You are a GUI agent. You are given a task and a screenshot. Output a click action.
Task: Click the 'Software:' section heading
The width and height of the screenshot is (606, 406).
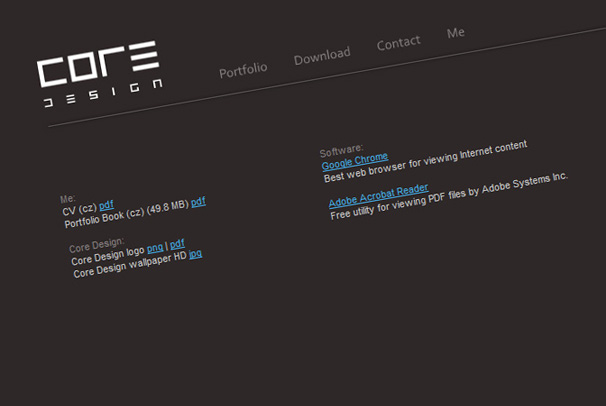click(x=341, y=150)
